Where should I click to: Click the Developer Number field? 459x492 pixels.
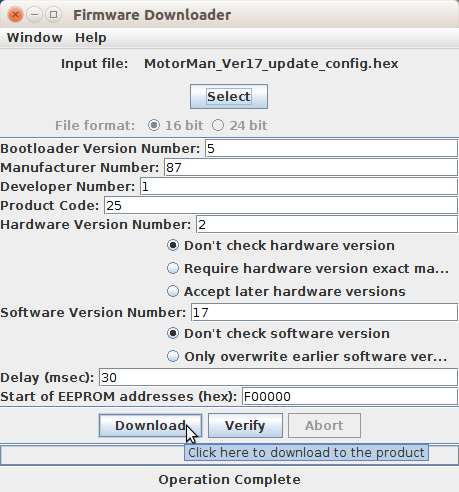pos(299,186)
